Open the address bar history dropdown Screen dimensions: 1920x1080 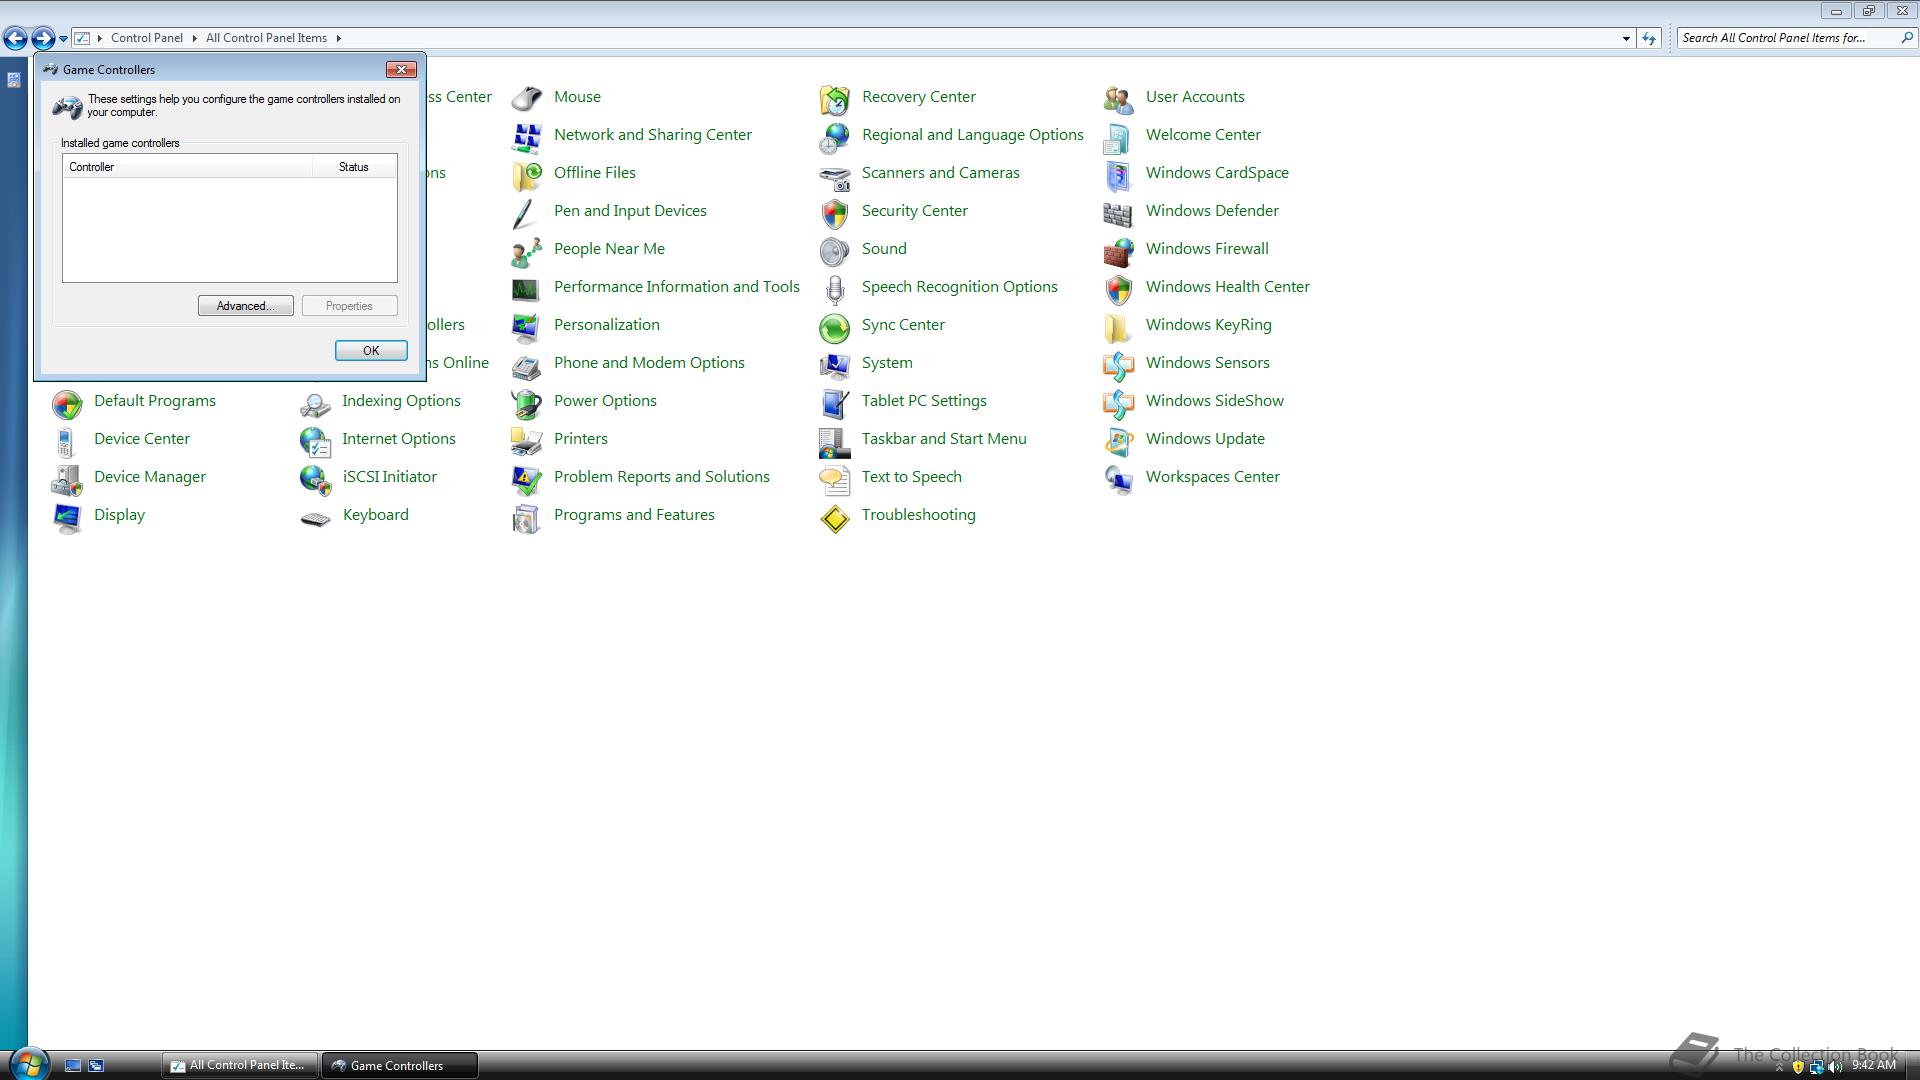(1626, 38)
